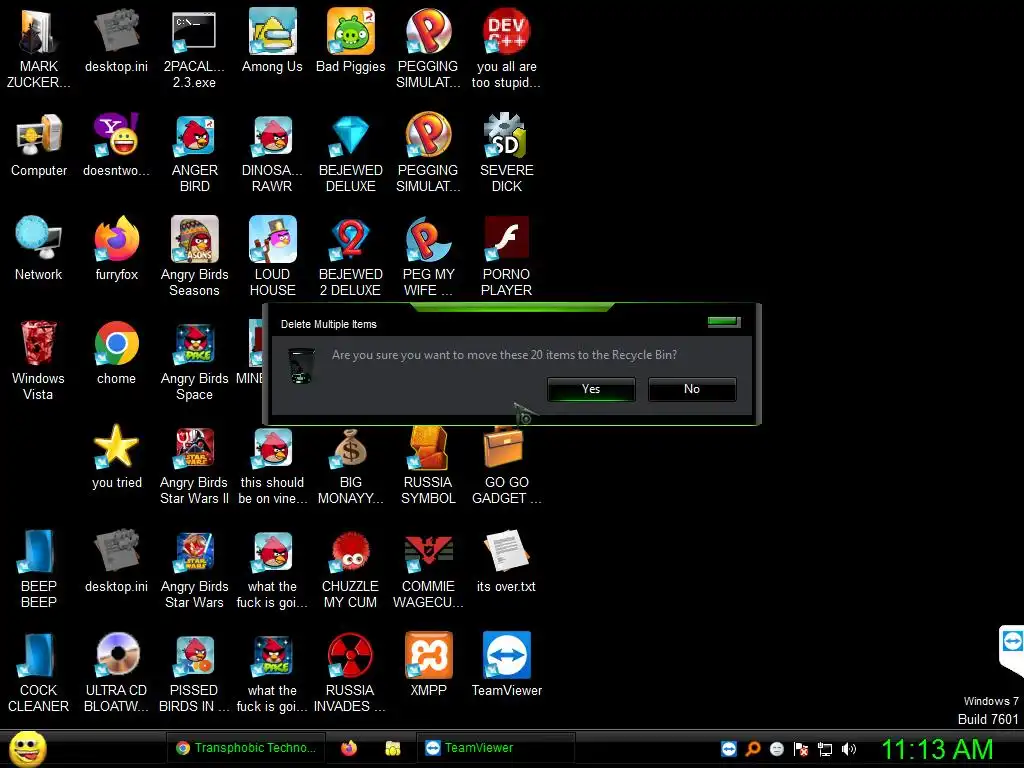Select the Flash player desktop icon

tap(506, 257)
